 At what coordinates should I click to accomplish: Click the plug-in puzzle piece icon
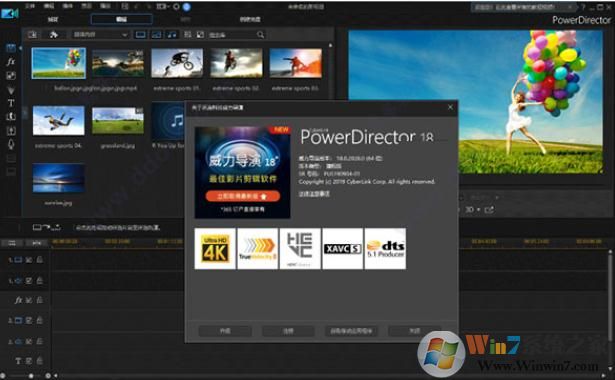coord(54,35)
